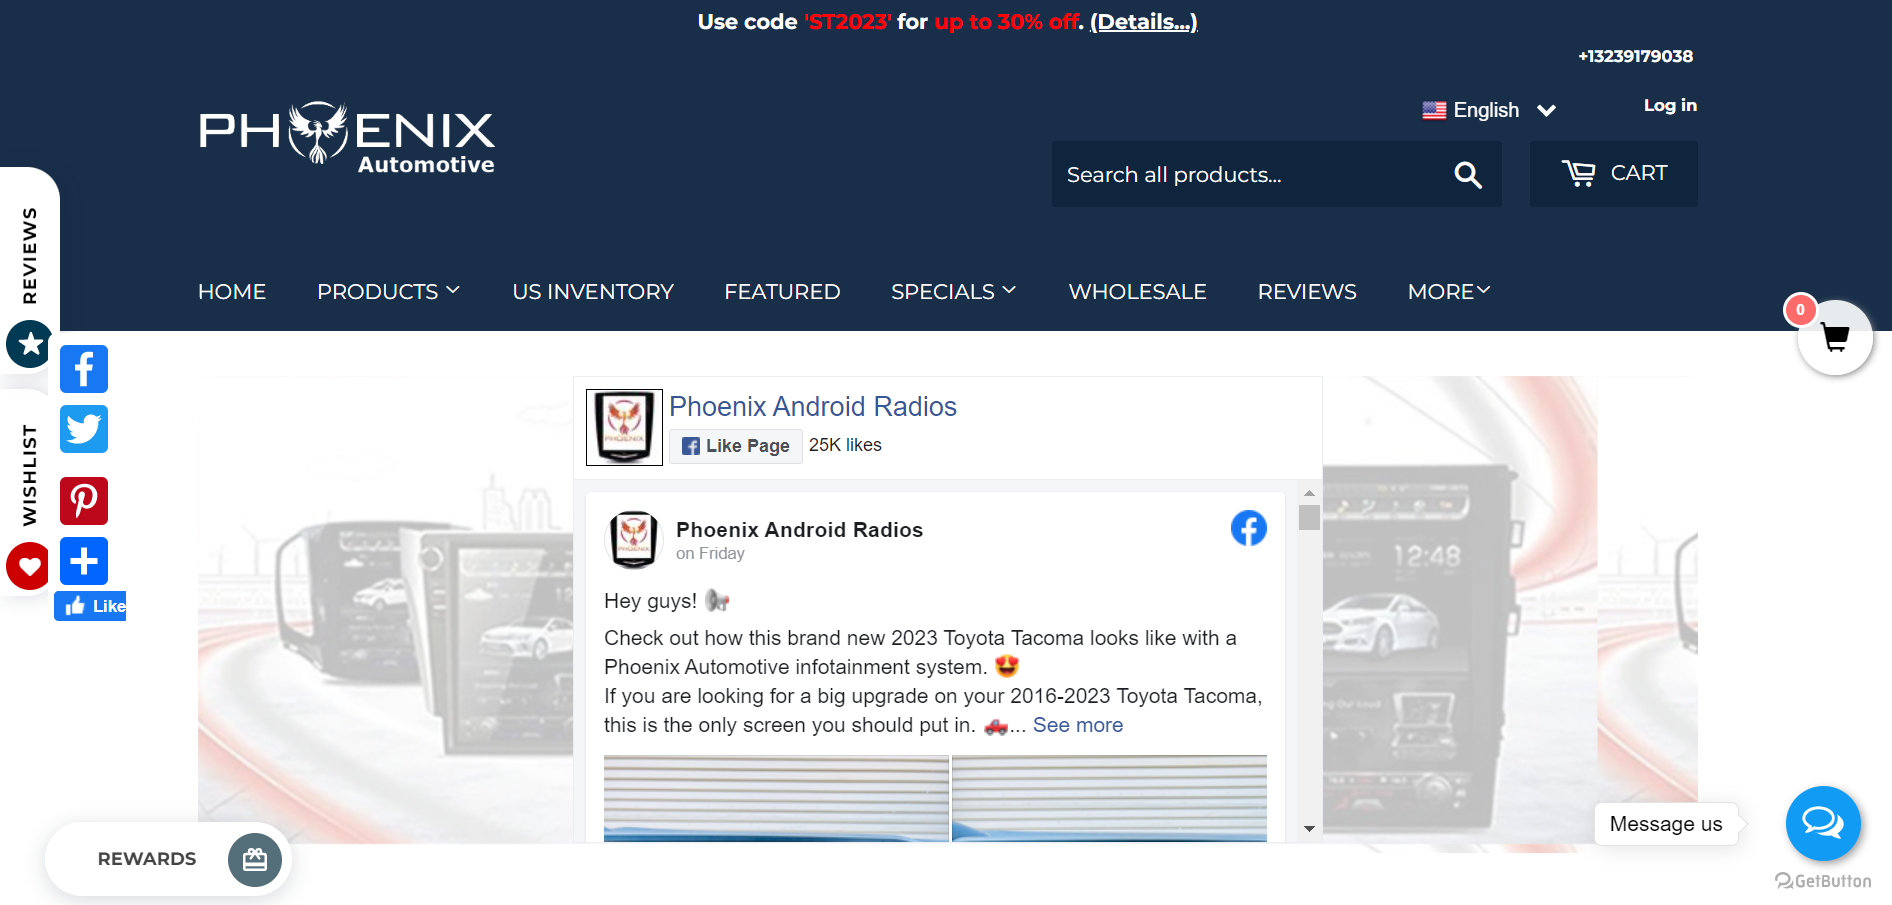The image size is (1892, 905).
Task: Click the Message us label
Action: [1666, 824]
